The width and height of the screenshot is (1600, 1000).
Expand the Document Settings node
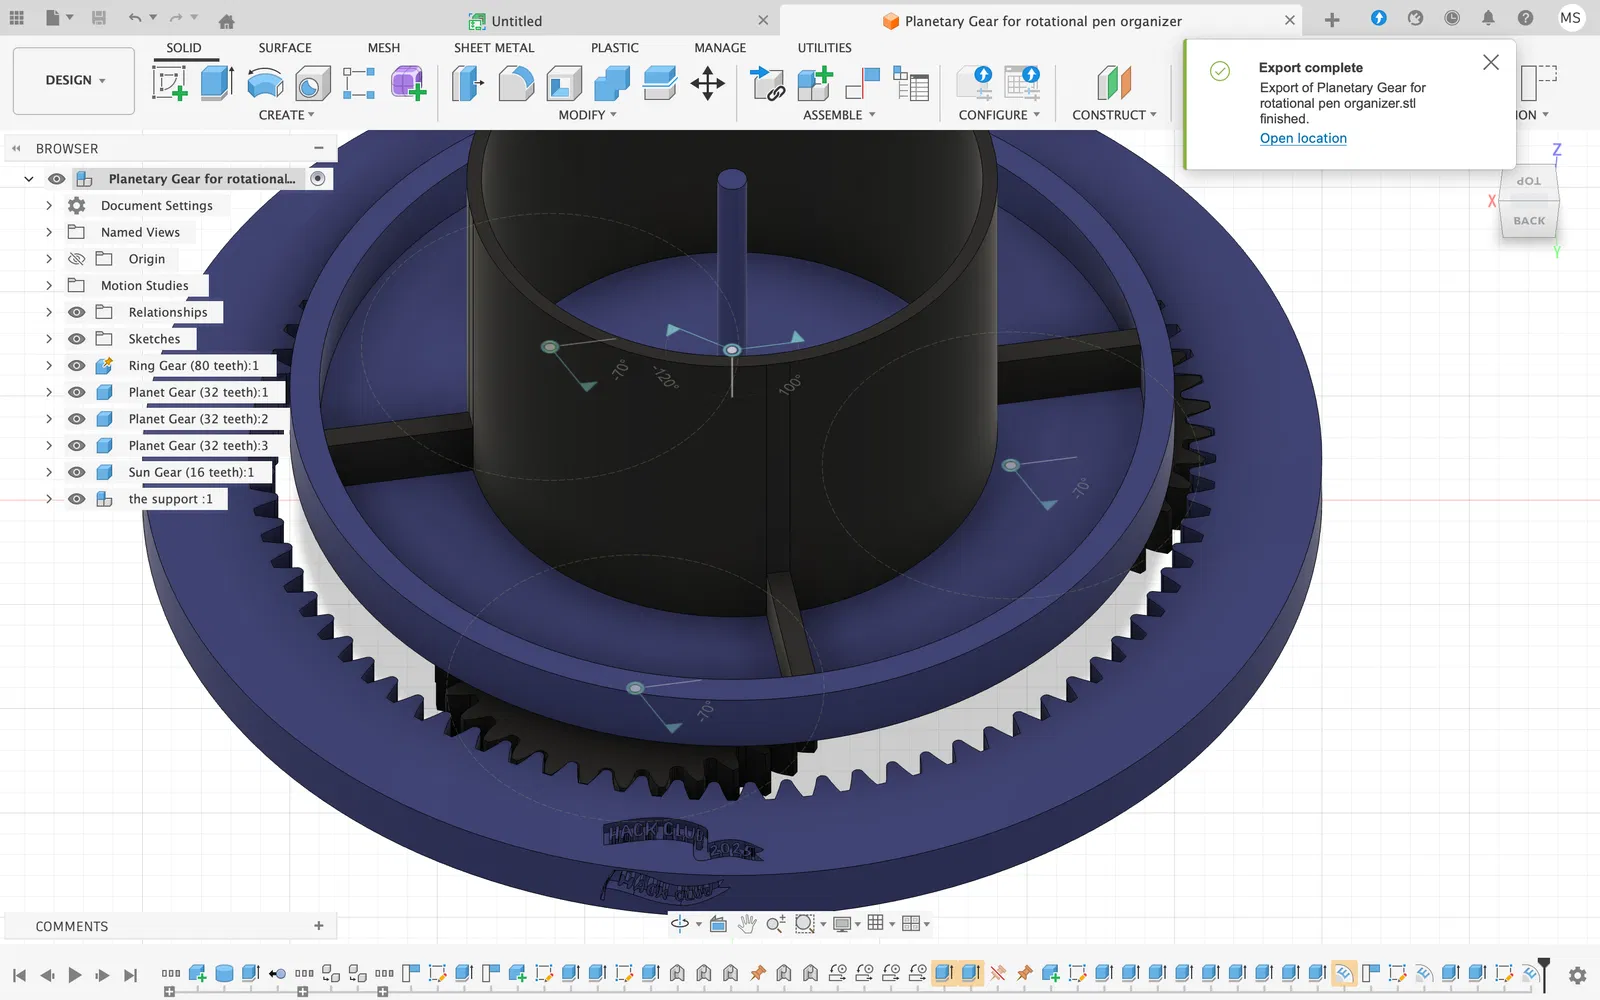48,206
